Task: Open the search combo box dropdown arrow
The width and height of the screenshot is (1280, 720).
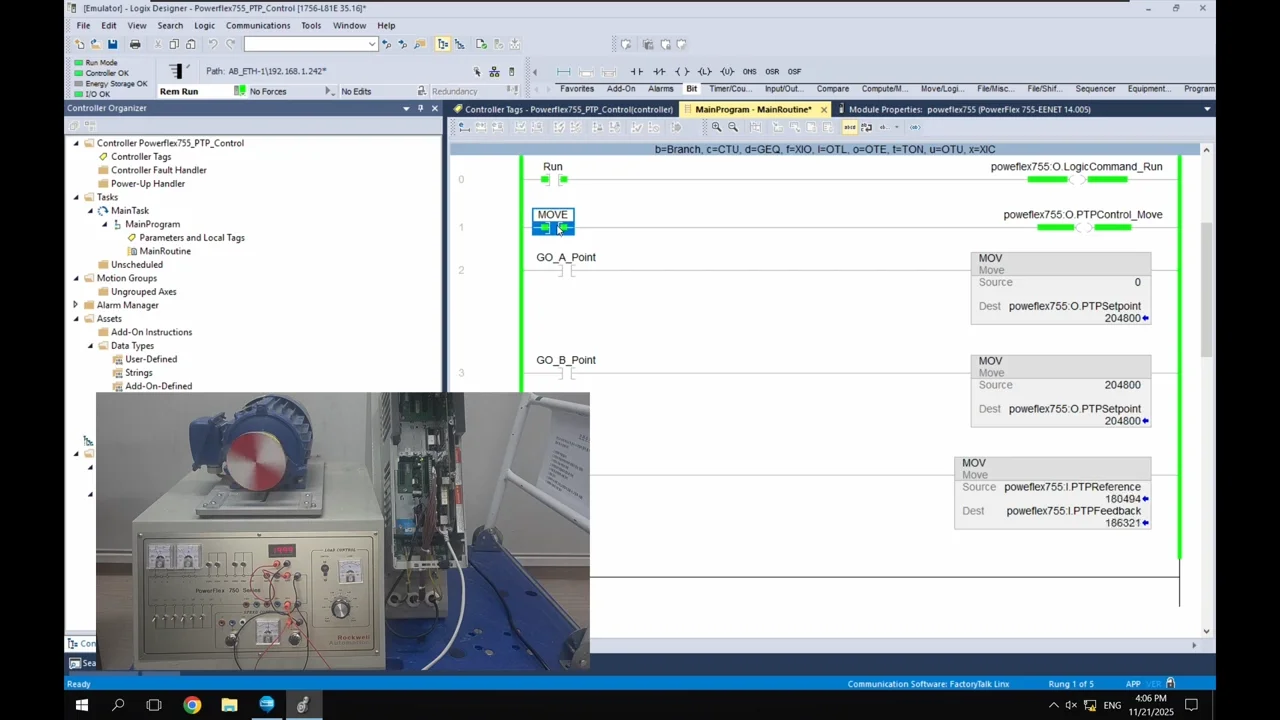Action: click(372, 44)
